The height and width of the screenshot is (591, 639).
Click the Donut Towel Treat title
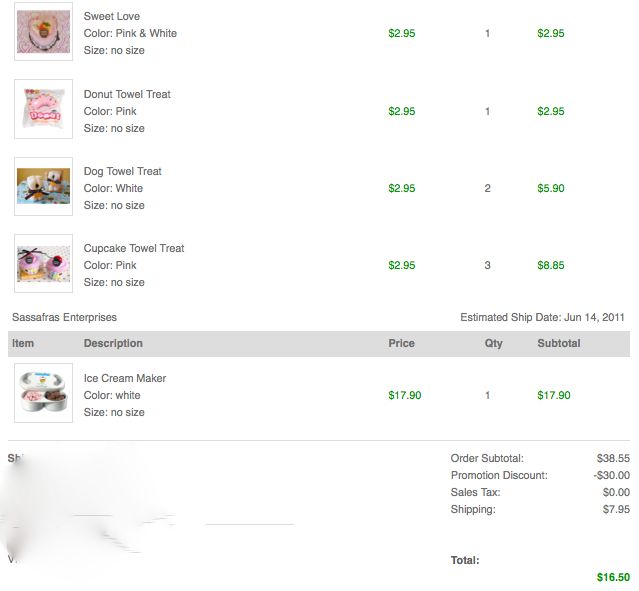127,94
